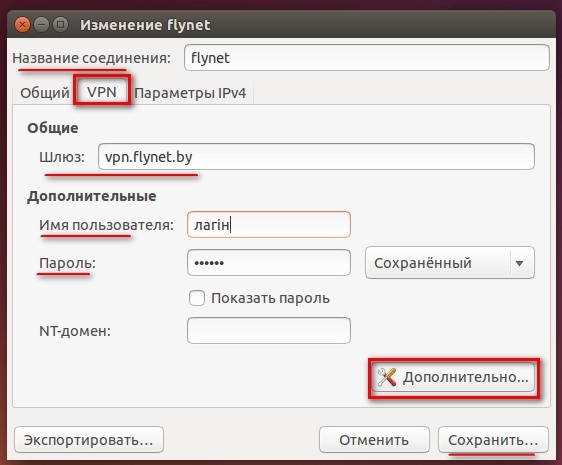This screenshot has height=465, width=562.
Task: Switch to the Общий tab
Action: coord(45,93)
